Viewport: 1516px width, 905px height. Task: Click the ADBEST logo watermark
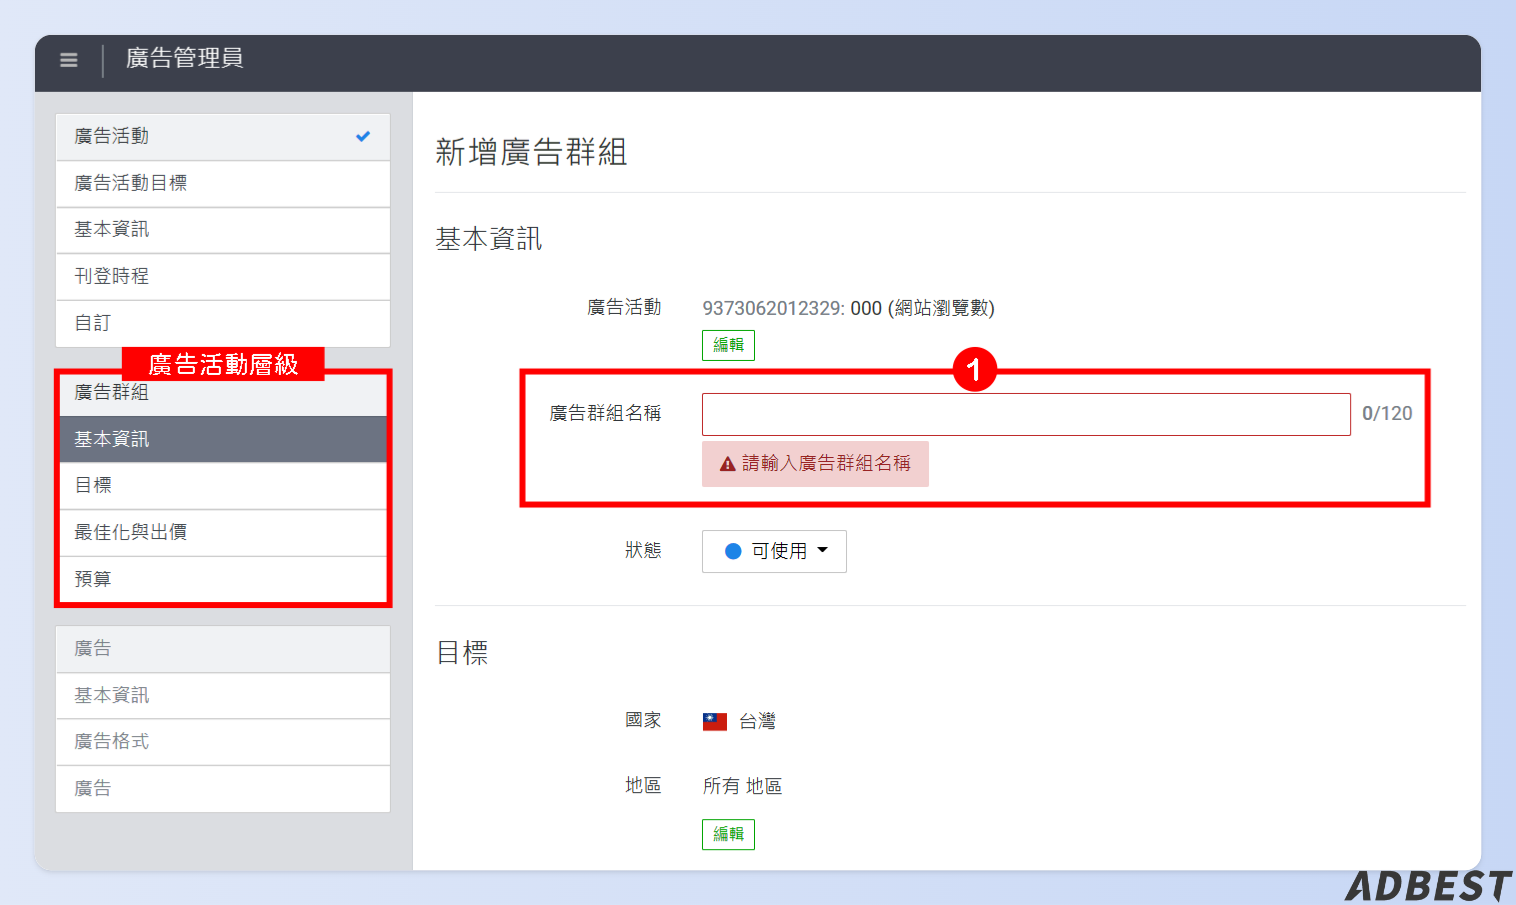(1427, 886)
